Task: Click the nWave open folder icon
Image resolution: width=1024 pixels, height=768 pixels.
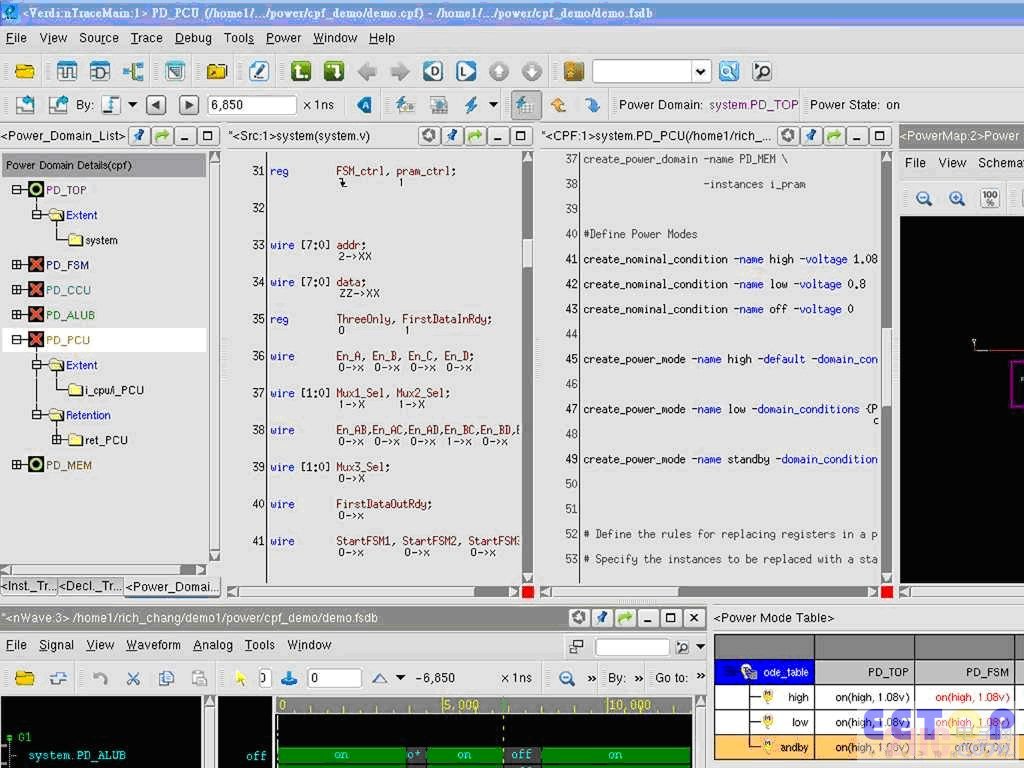Action: point(25,678)
